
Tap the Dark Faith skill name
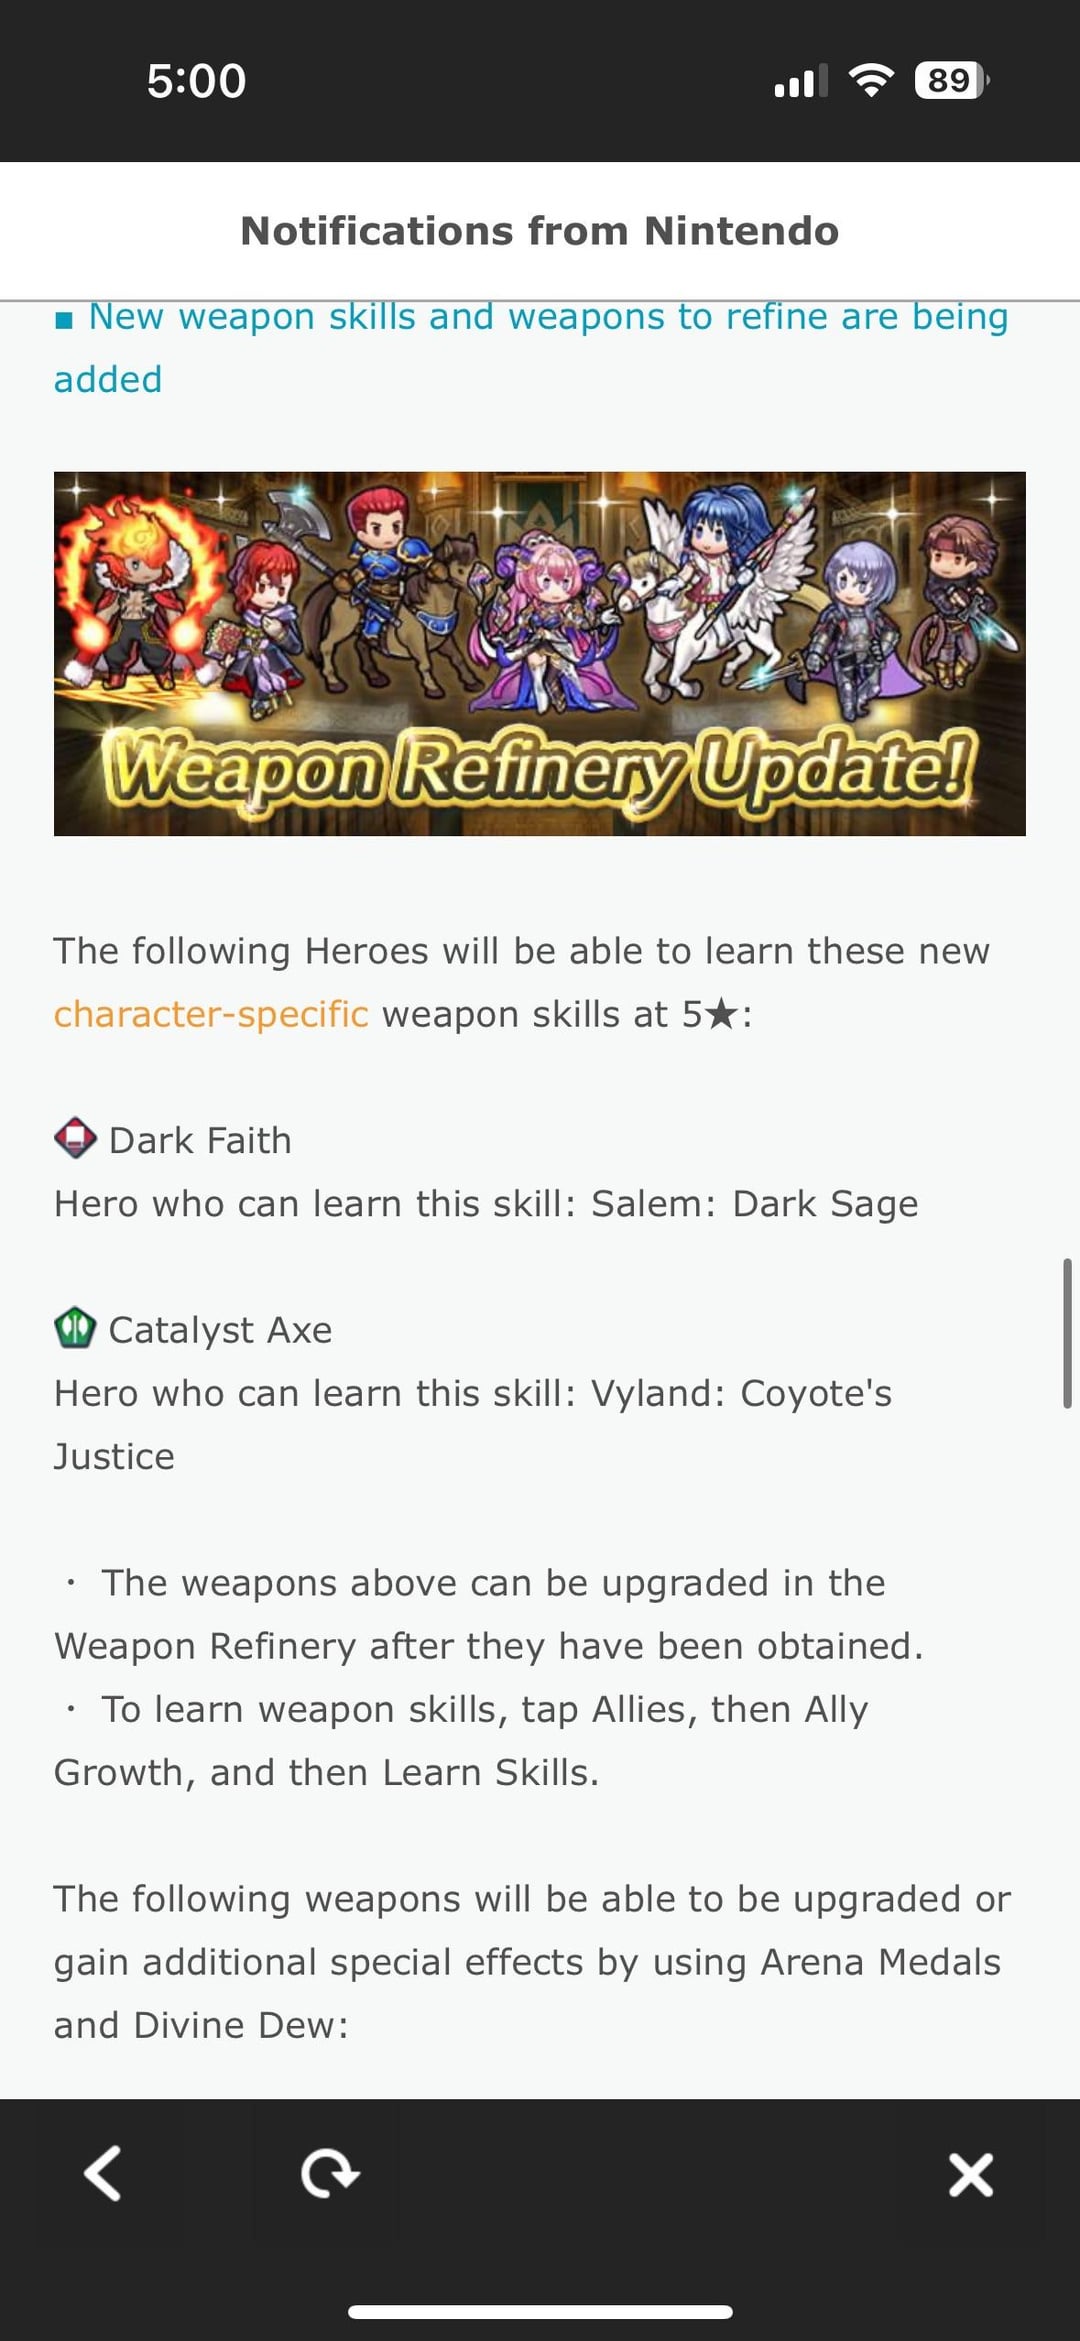200,1140
